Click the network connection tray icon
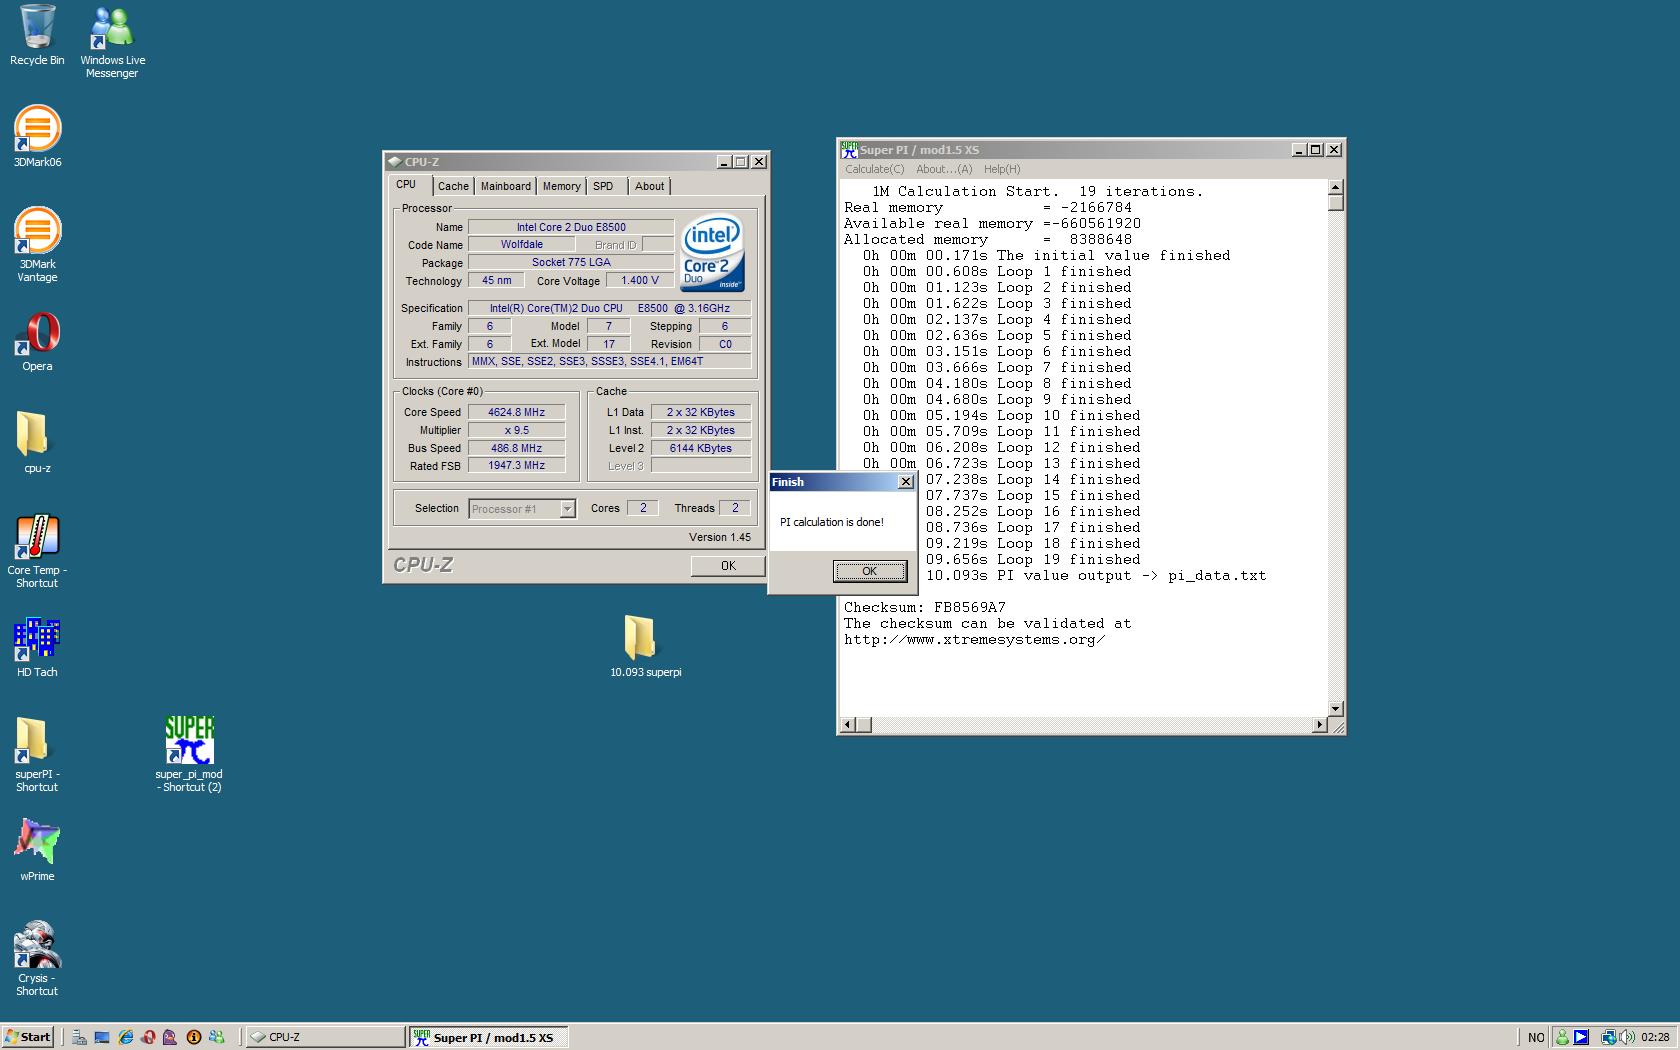This screenshot has width=1680, height=1050. [1608, 1037]
